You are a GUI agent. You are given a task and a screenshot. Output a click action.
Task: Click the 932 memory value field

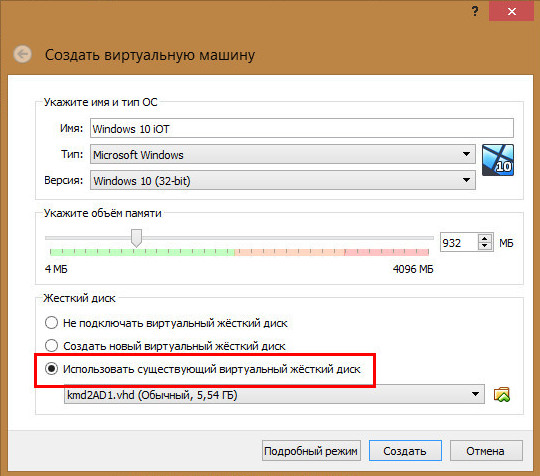pos(459,242)
